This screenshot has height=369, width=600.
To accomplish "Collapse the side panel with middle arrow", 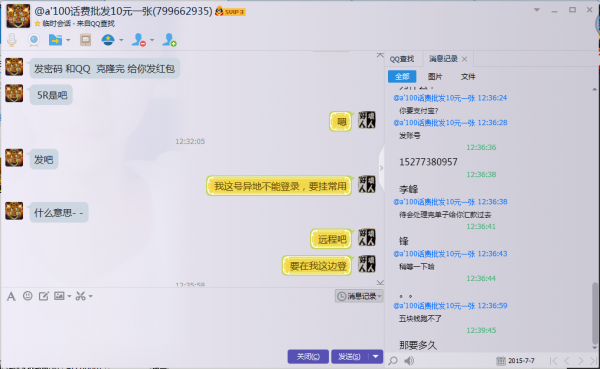I will (x=381, y=168).
